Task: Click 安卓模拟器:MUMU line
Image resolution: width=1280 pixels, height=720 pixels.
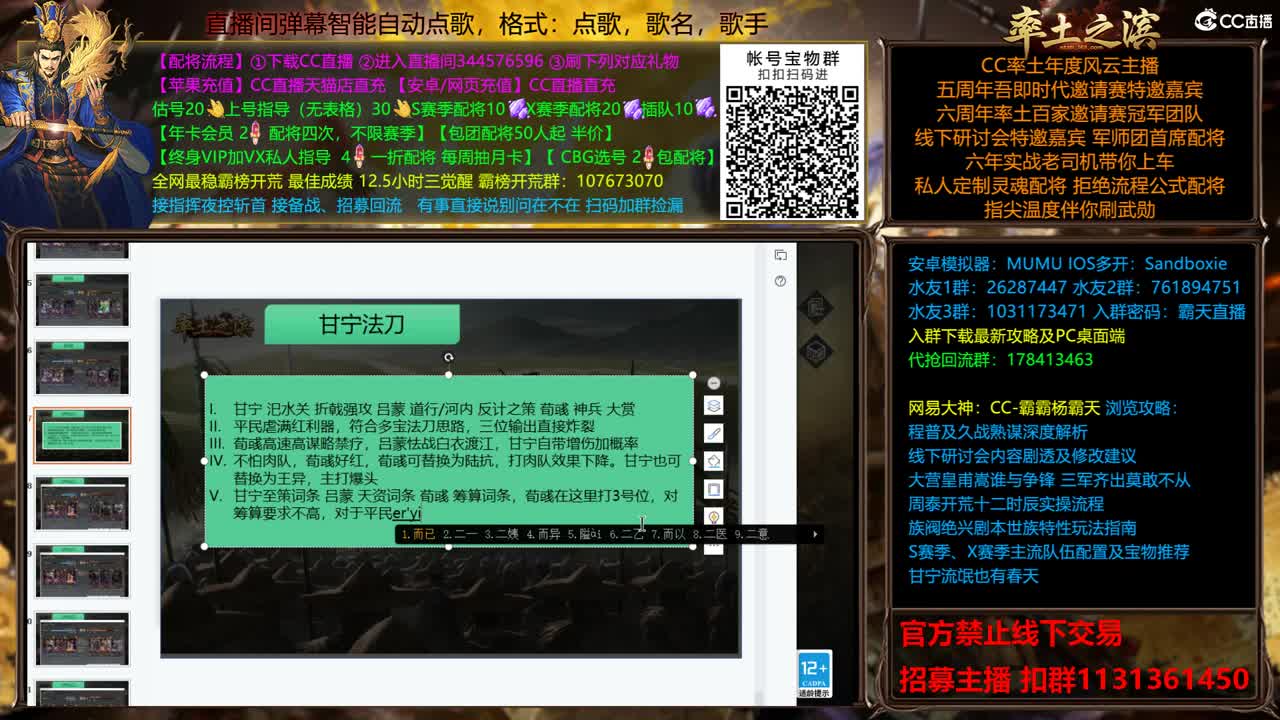Action: click(x=1067, y=264)
